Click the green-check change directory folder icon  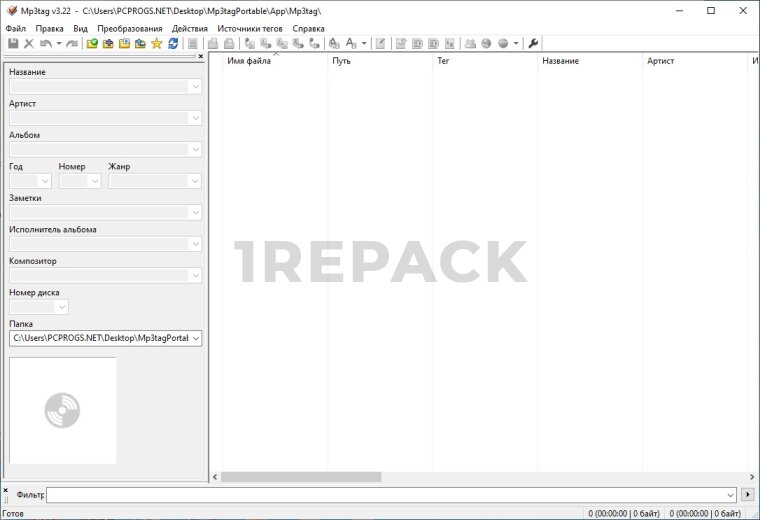[x=92, y=44]
